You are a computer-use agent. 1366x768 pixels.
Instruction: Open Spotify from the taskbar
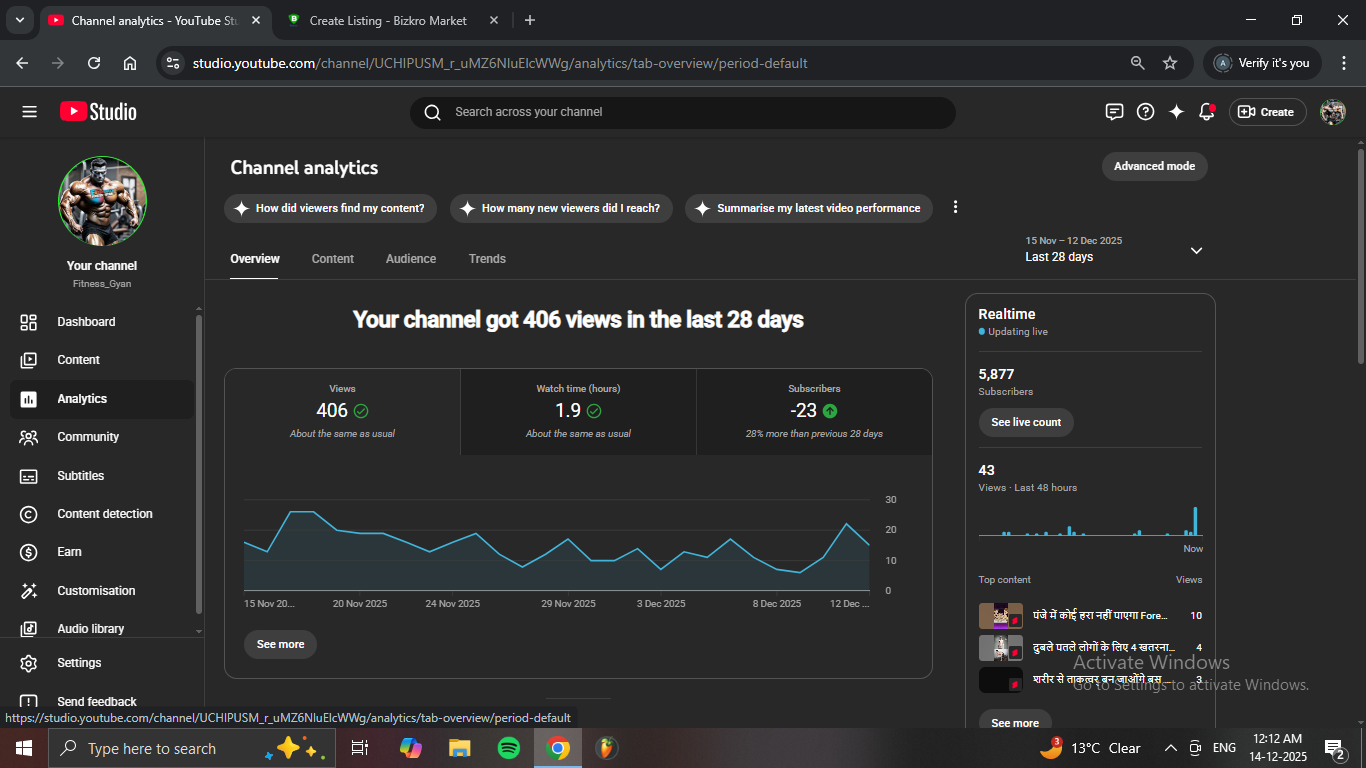[x=508, y=748]
